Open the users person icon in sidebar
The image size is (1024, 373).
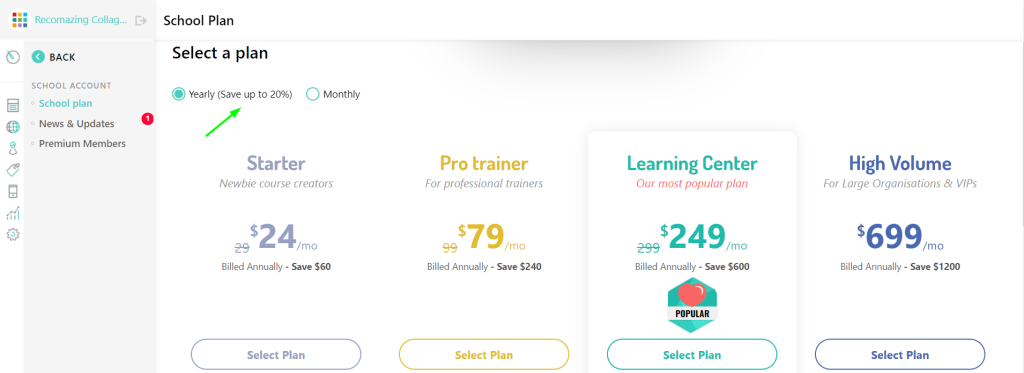pyautogui.click(x=12, y=148)
